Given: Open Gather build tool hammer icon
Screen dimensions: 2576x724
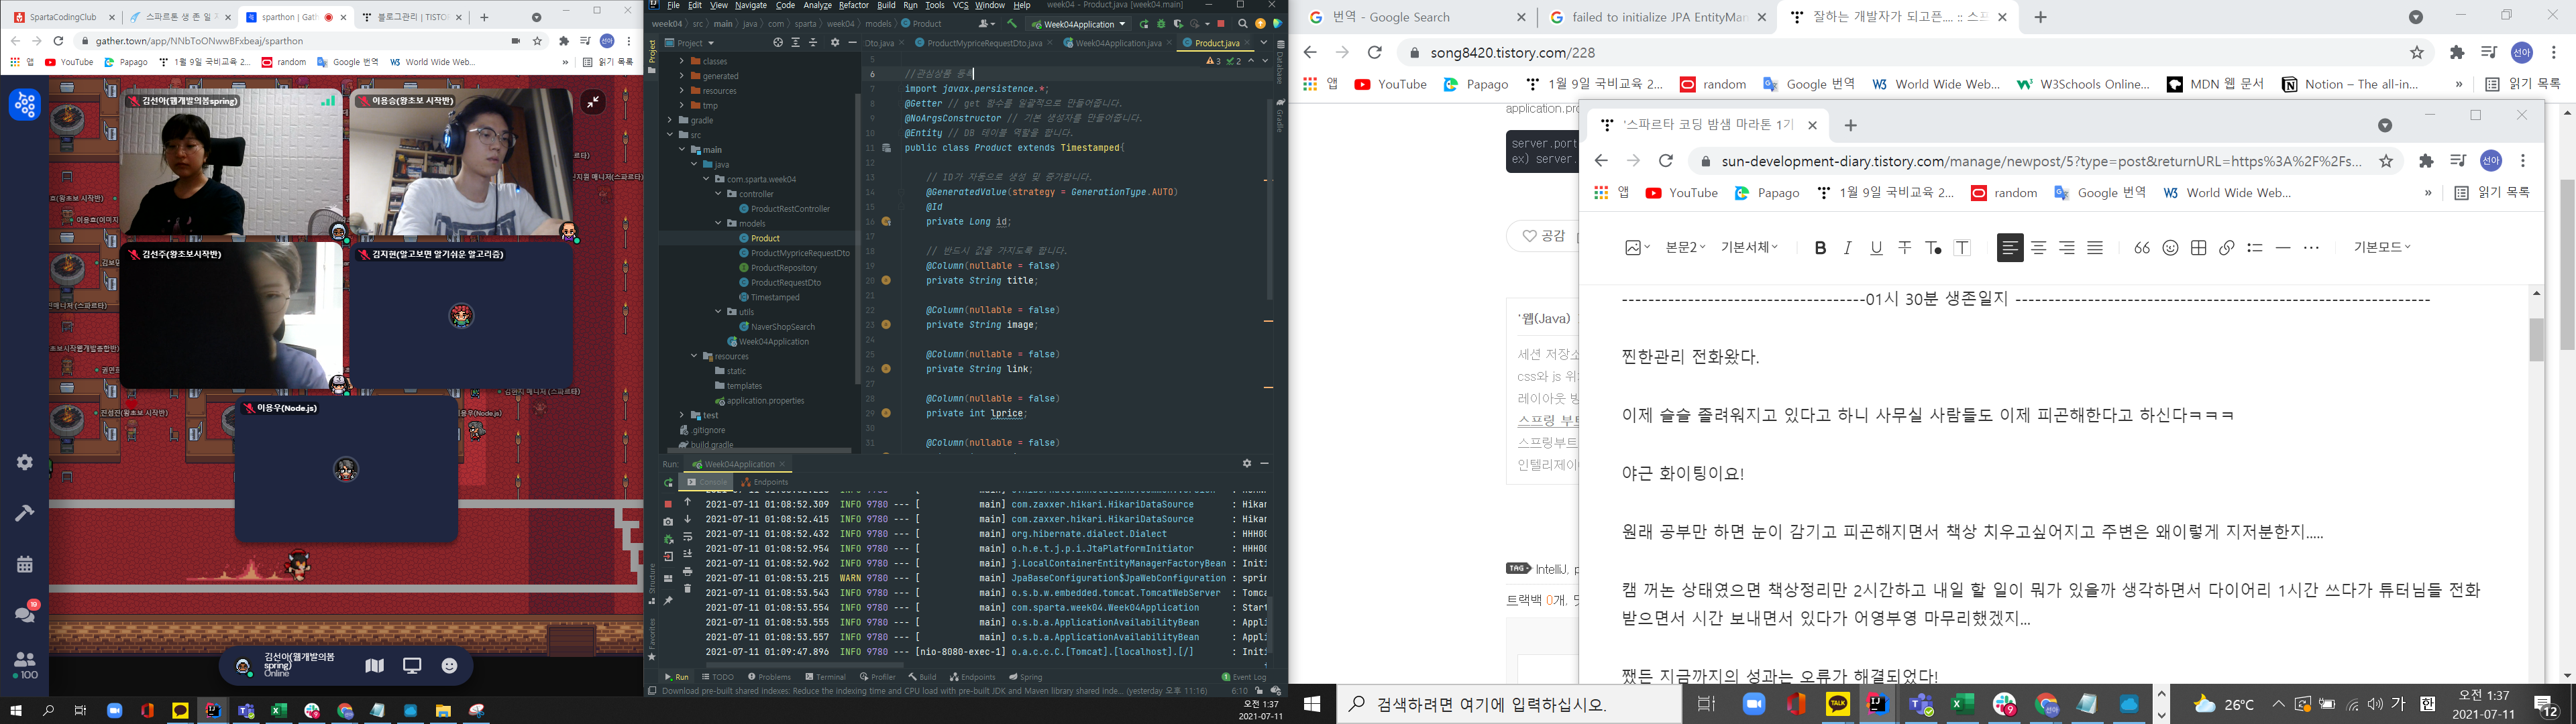Looking at the screenshot, I should (x=25, y=513).
